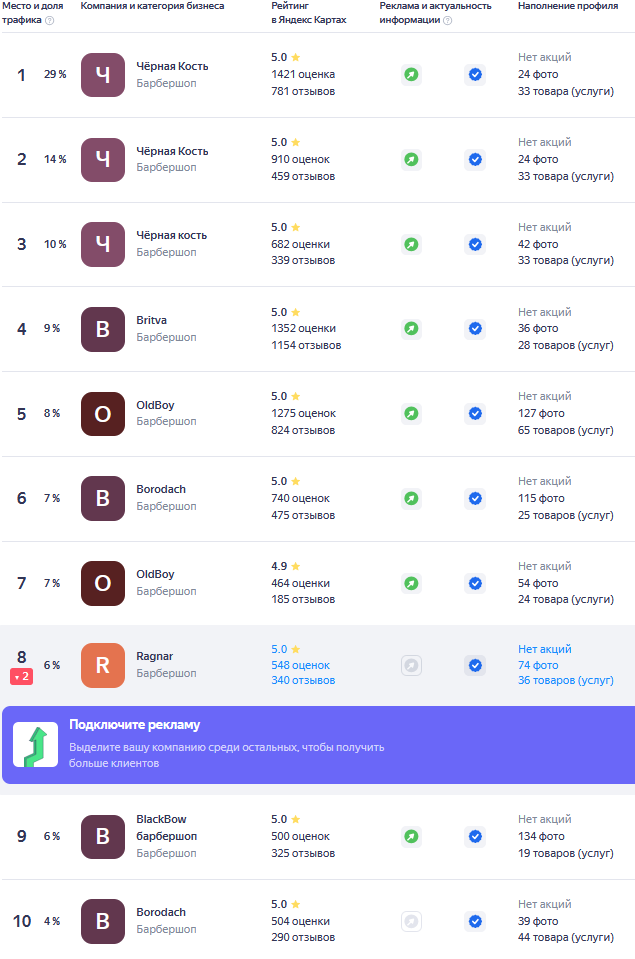Open Ragnar's 548 оценок rating link

point(300,665)
